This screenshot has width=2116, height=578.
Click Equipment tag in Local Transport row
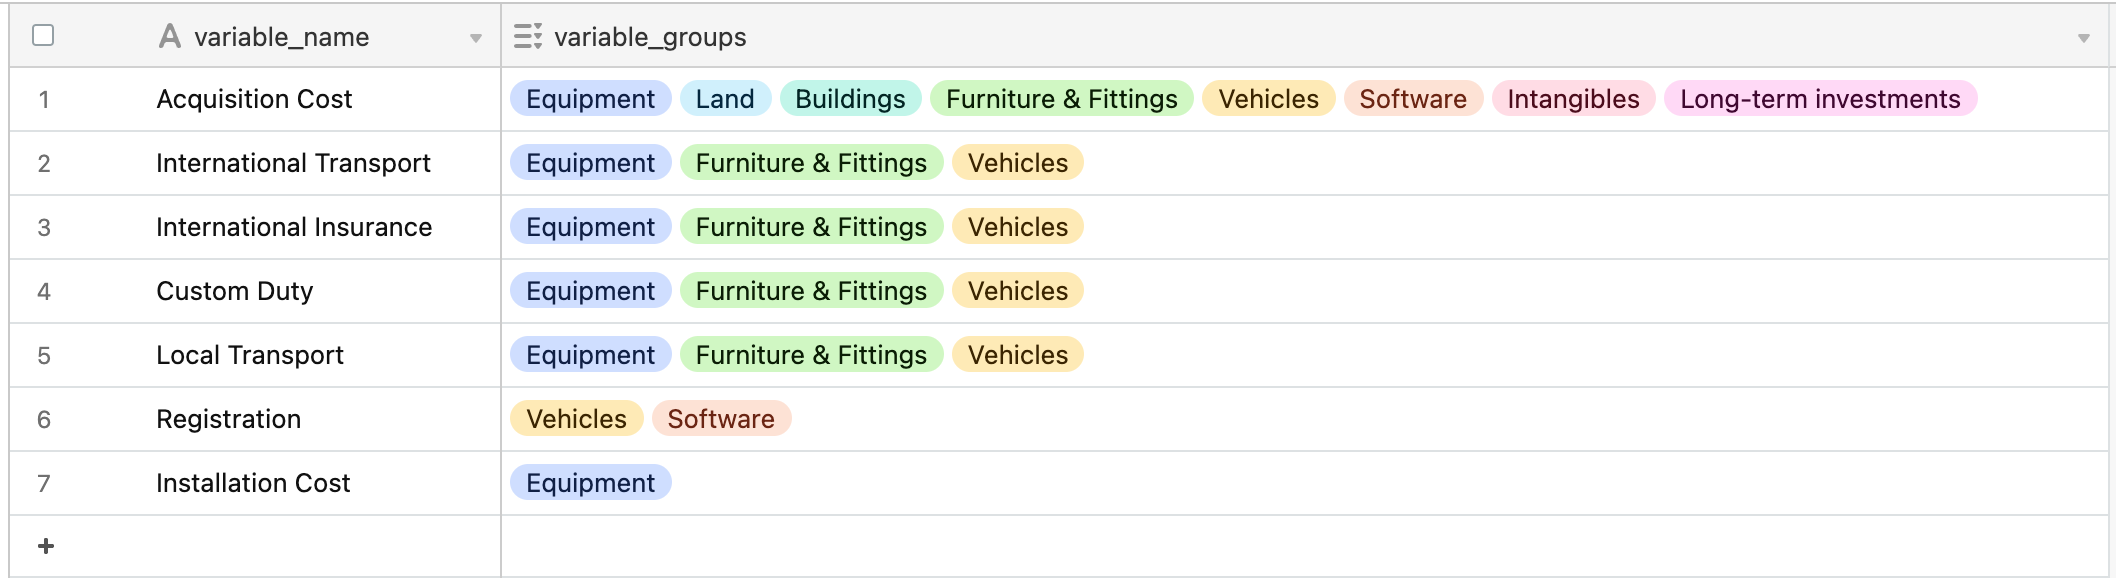click(591, 355)
